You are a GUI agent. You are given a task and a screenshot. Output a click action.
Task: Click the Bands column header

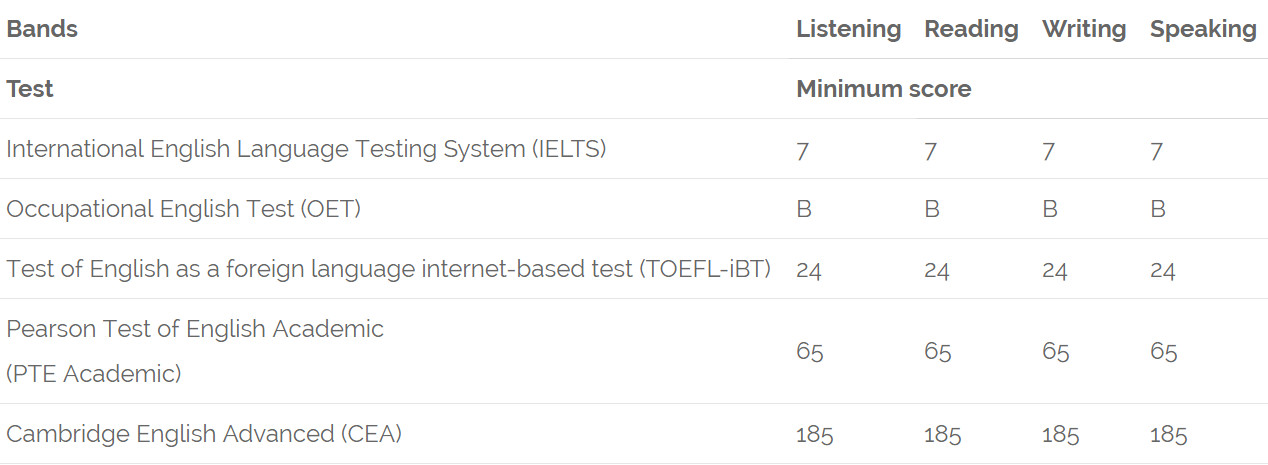click(x=42, y=29)
